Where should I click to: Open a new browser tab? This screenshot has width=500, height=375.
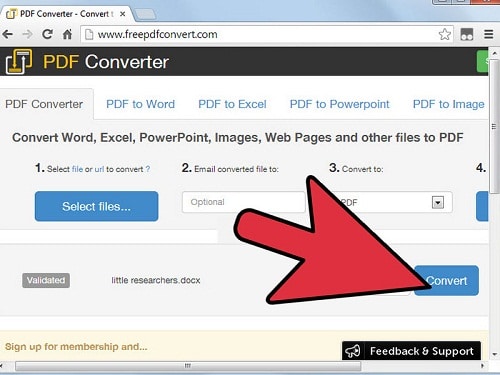(x=145, y=14)
